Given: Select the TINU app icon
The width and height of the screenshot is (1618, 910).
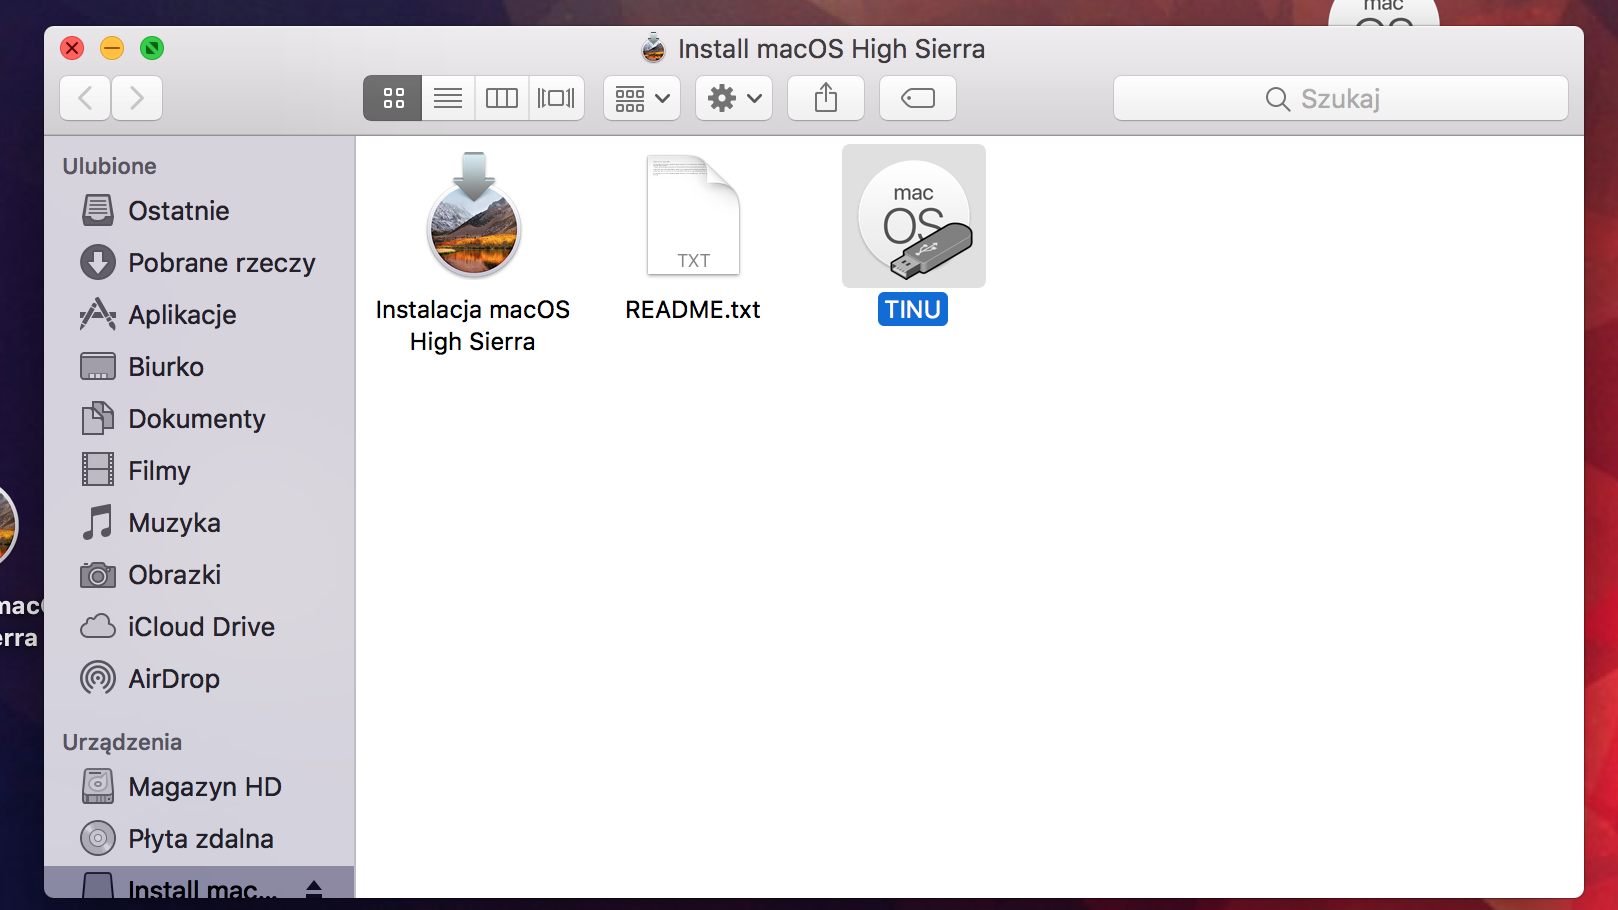Looking at the screenshot, I should click(x=914, y=216).
